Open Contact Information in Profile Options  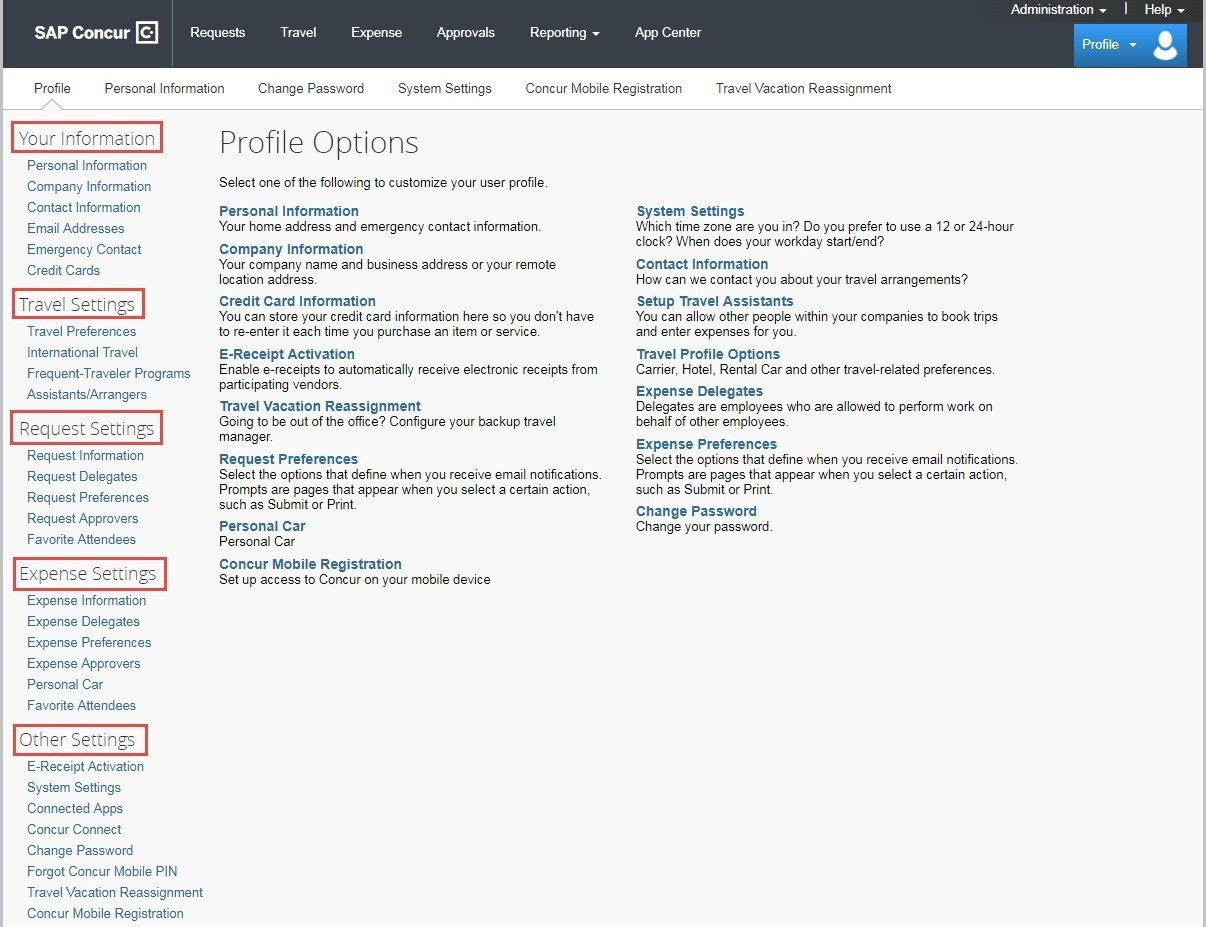coord(702,264)
